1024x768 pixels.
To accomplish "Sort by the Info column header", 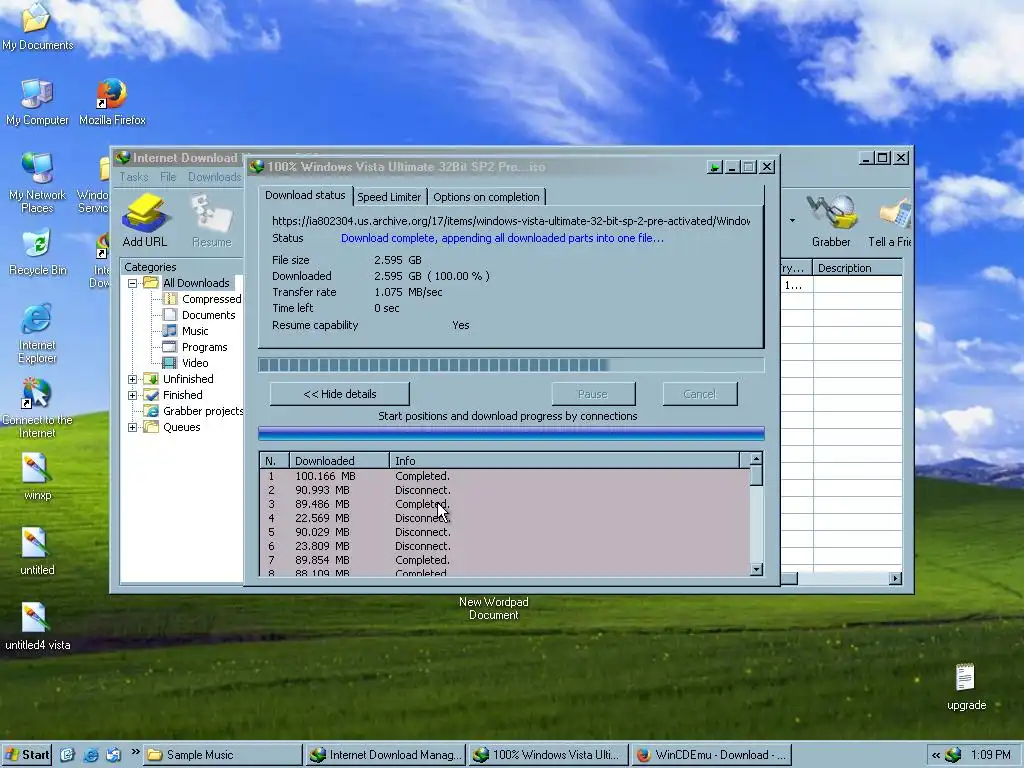I will [565, 460].
